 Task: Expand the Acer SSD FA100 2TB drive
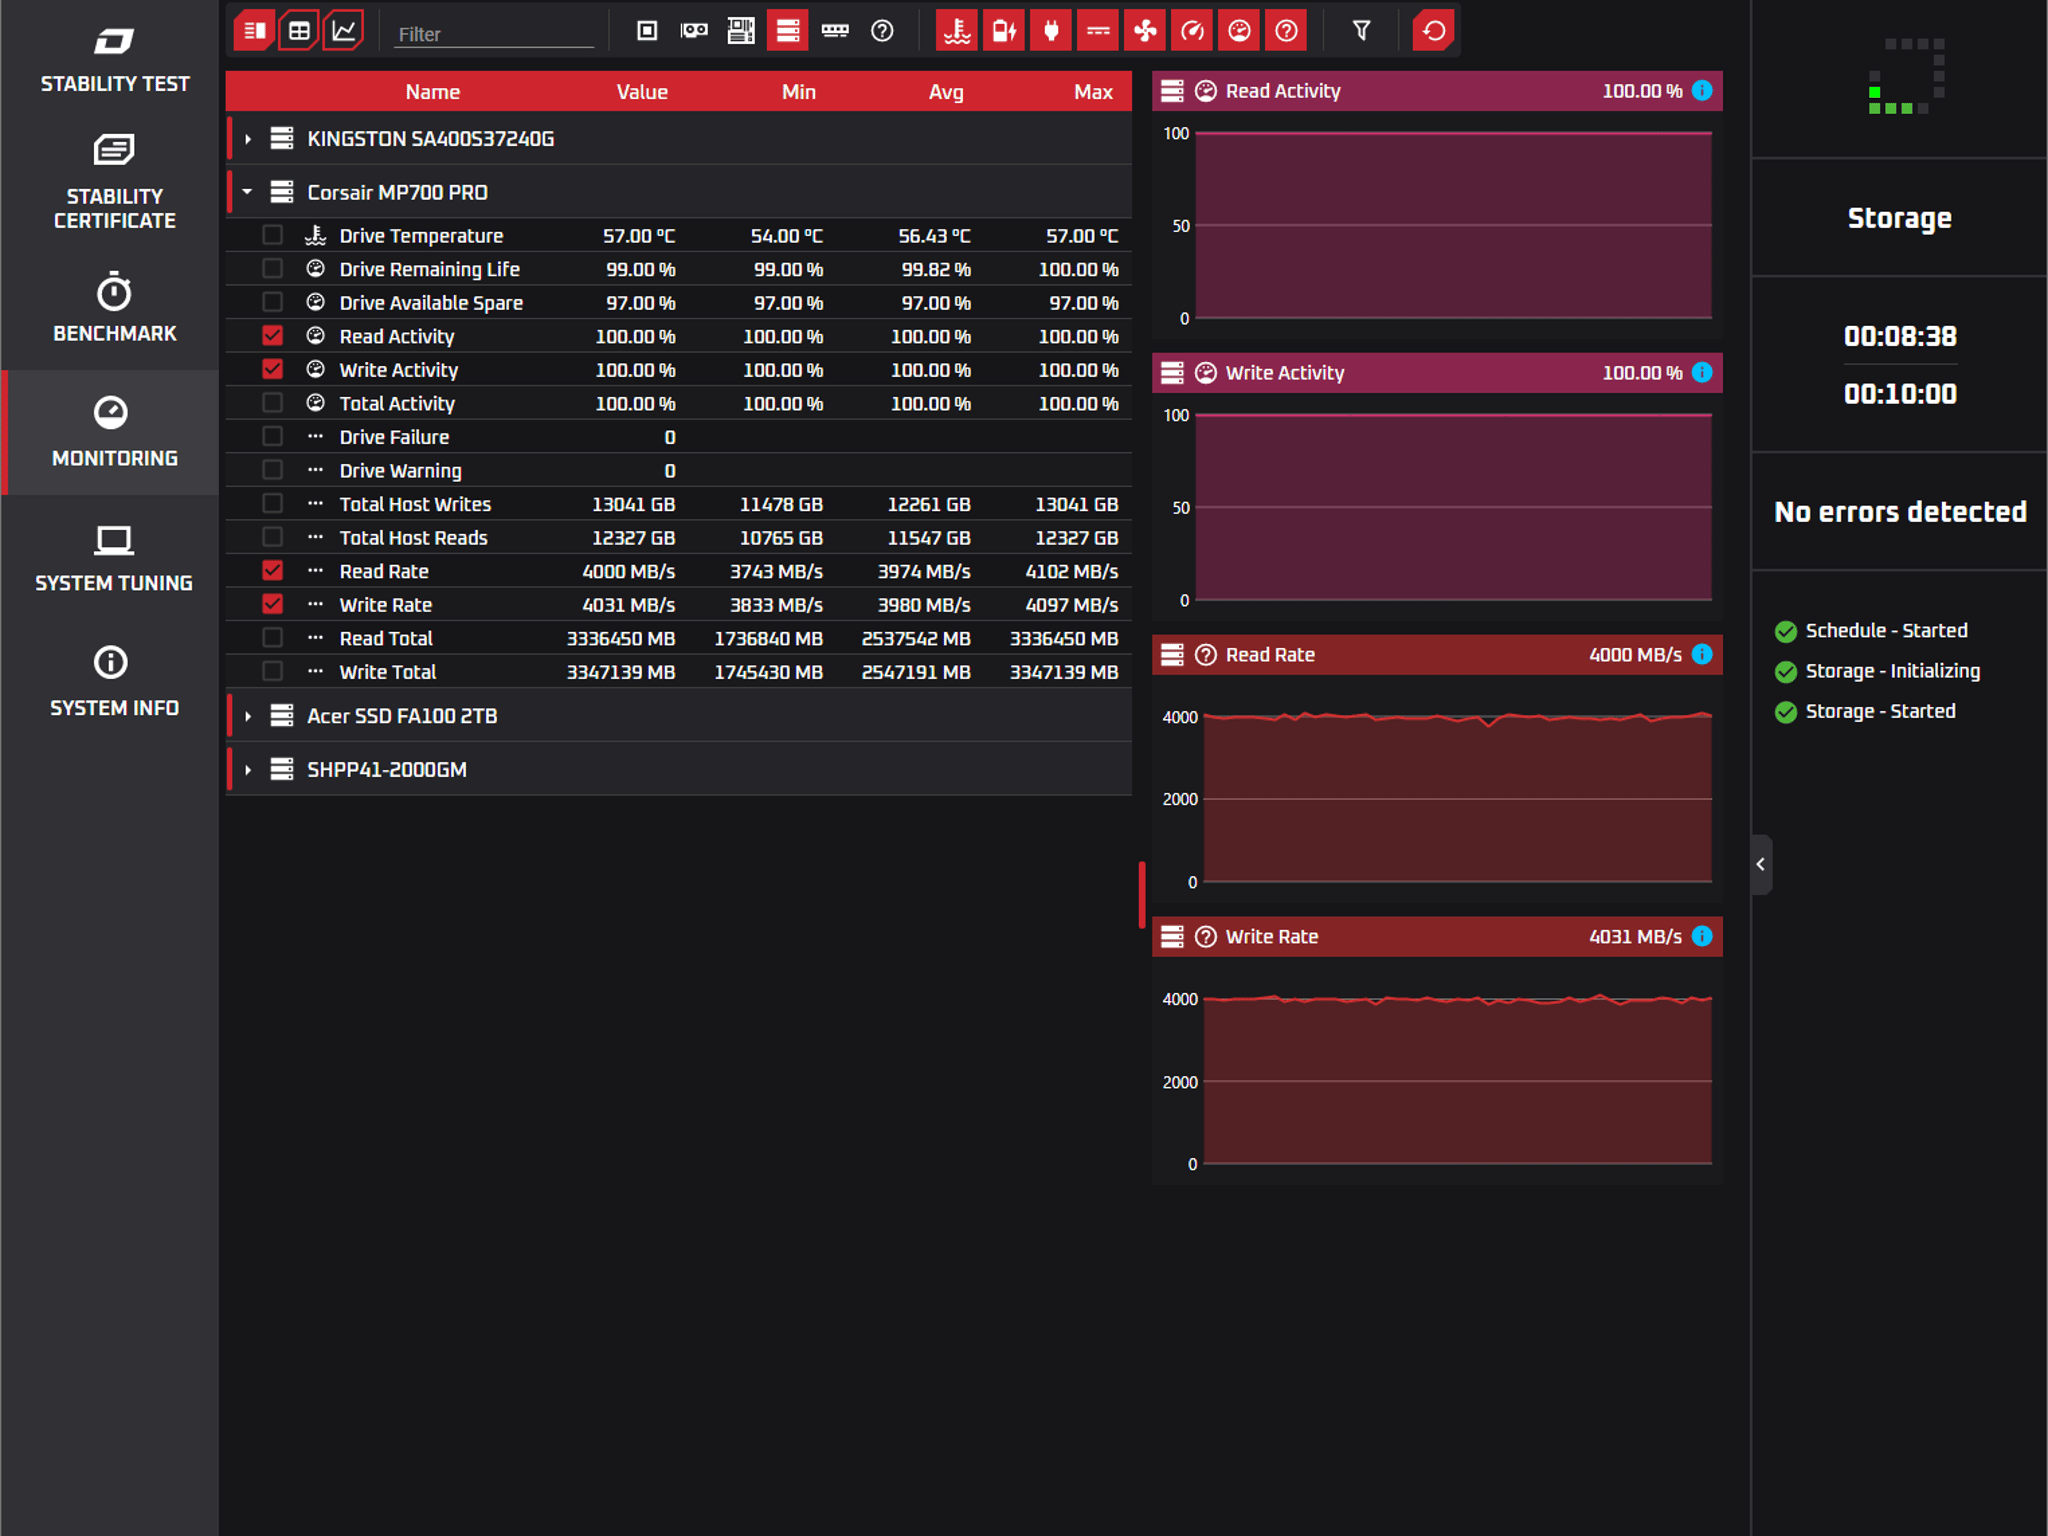(x=248, y=716)
